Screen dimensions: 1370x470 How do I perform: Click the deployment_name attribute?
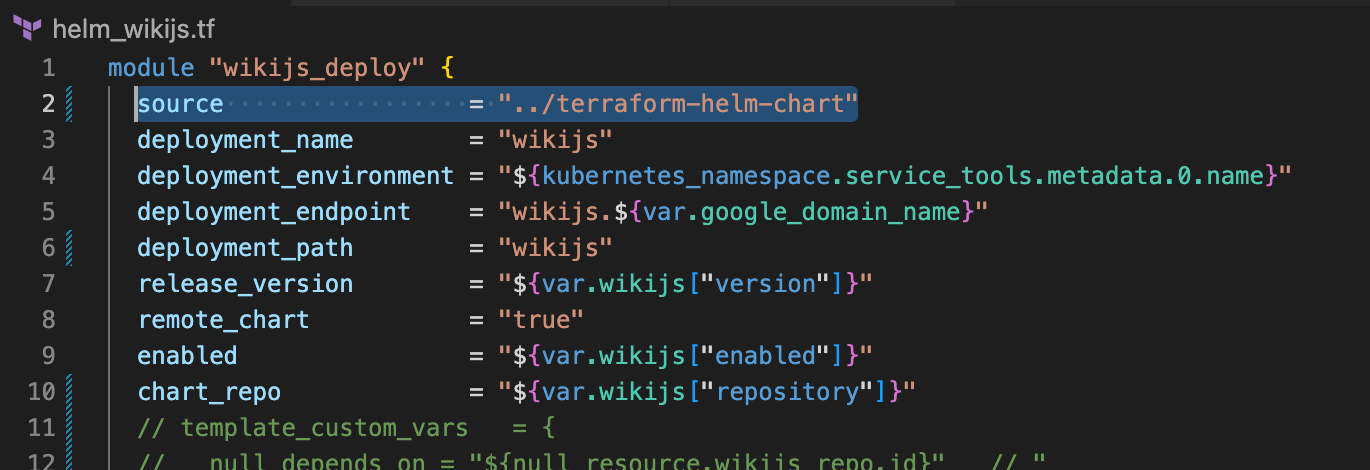pos(245,140)
